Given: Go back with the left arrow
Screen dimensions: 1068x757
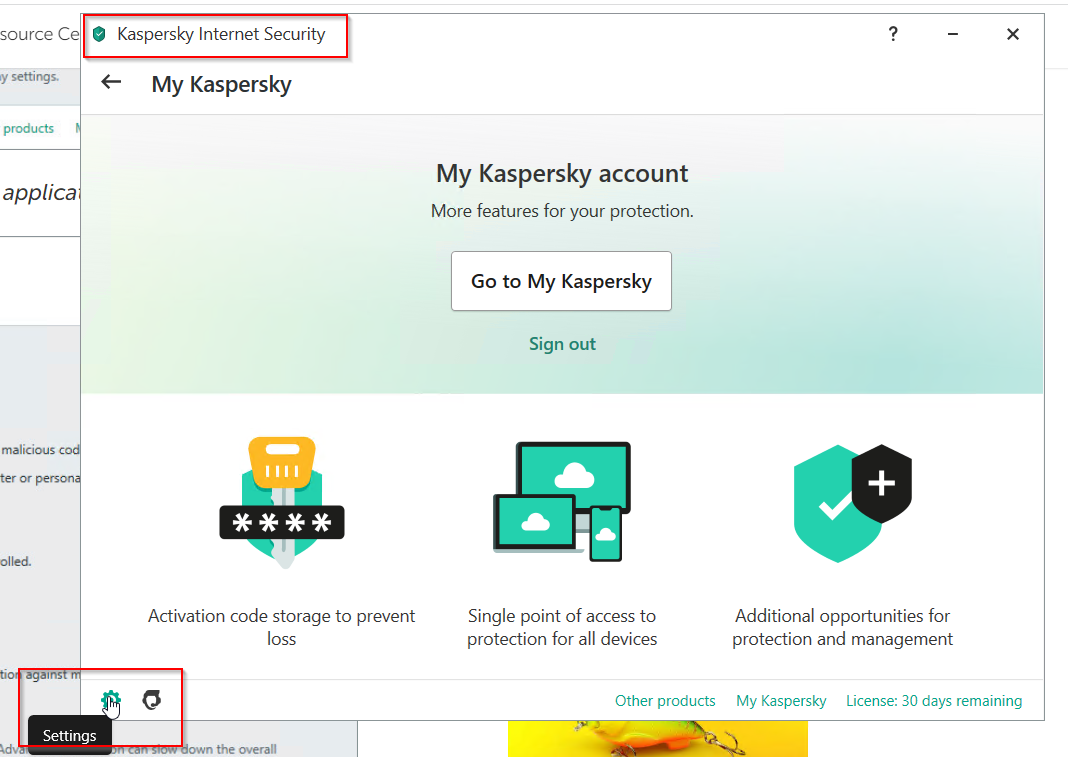Looking at the screenshot, I should coord(111,82).
